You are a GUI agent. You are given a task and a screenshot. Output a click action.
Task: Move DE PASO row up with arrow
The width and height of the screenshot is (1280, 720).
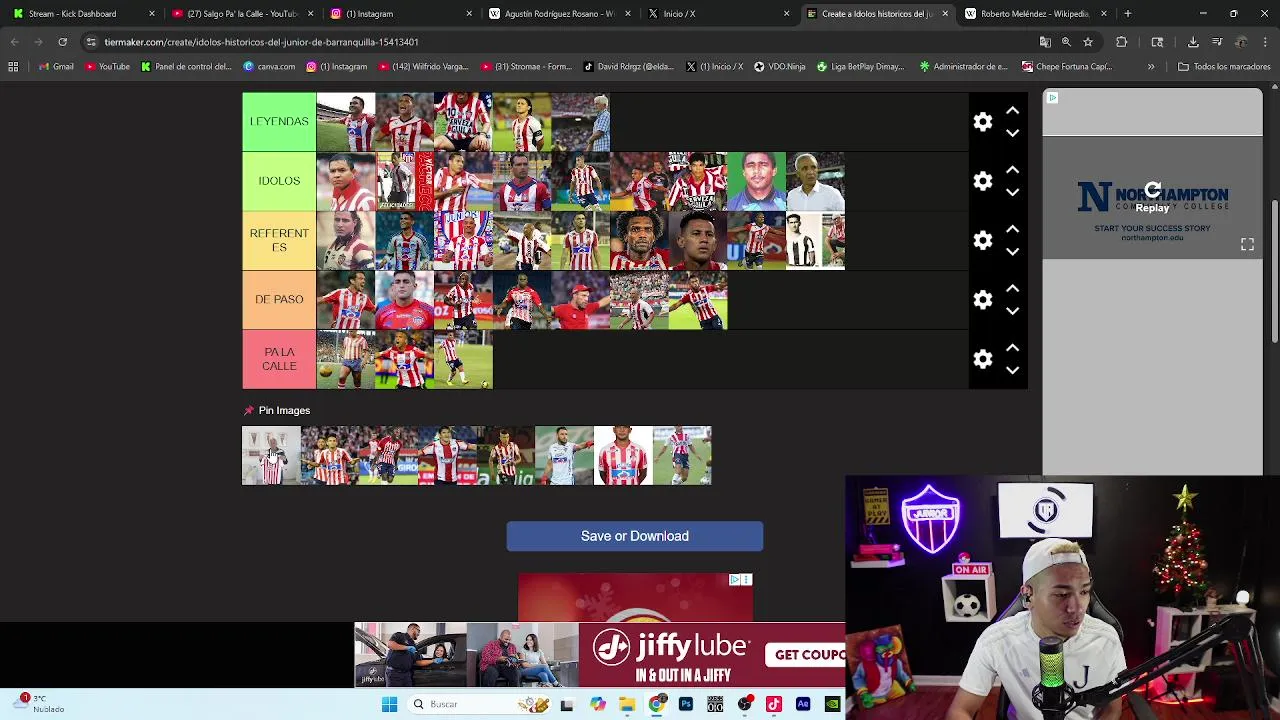pyautogui.click(x=1012, y=289)
